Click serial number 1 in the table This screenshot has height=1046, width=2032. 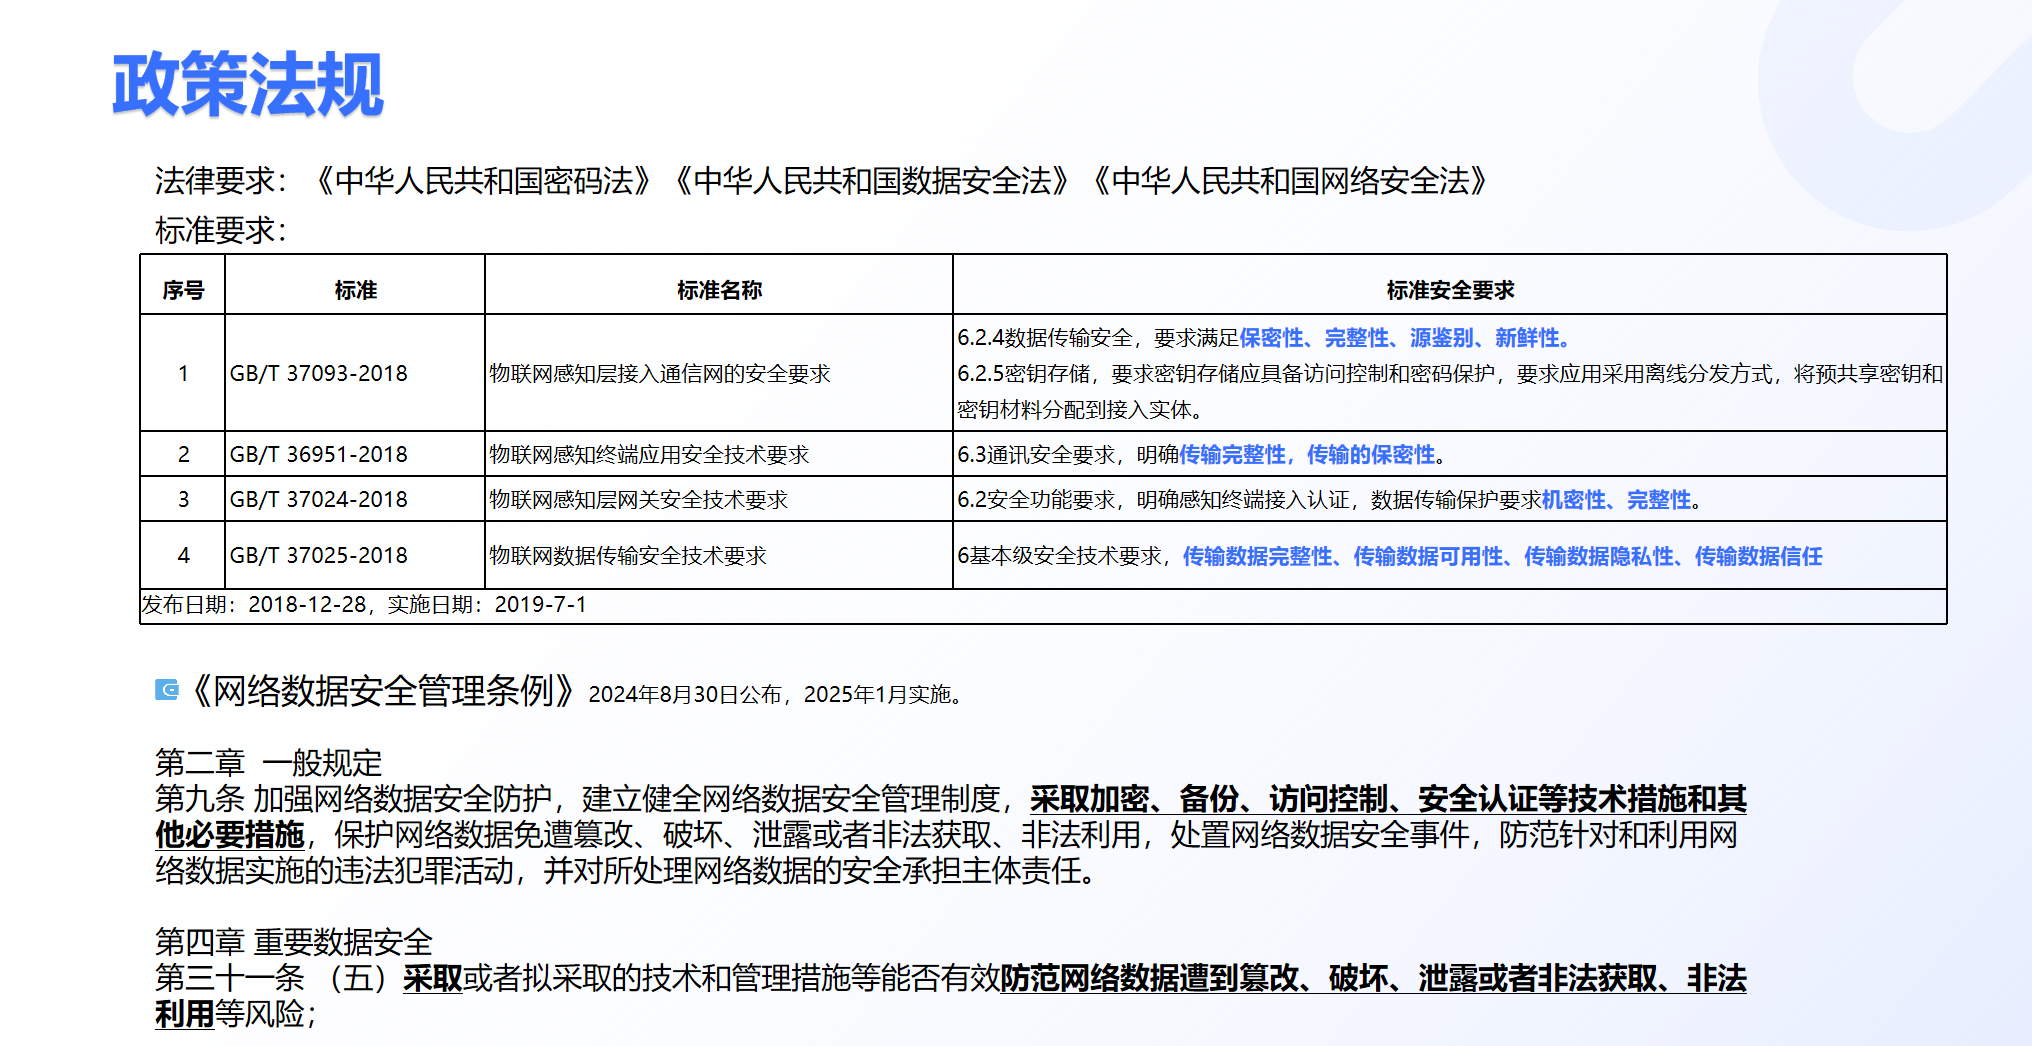point(183,373)
